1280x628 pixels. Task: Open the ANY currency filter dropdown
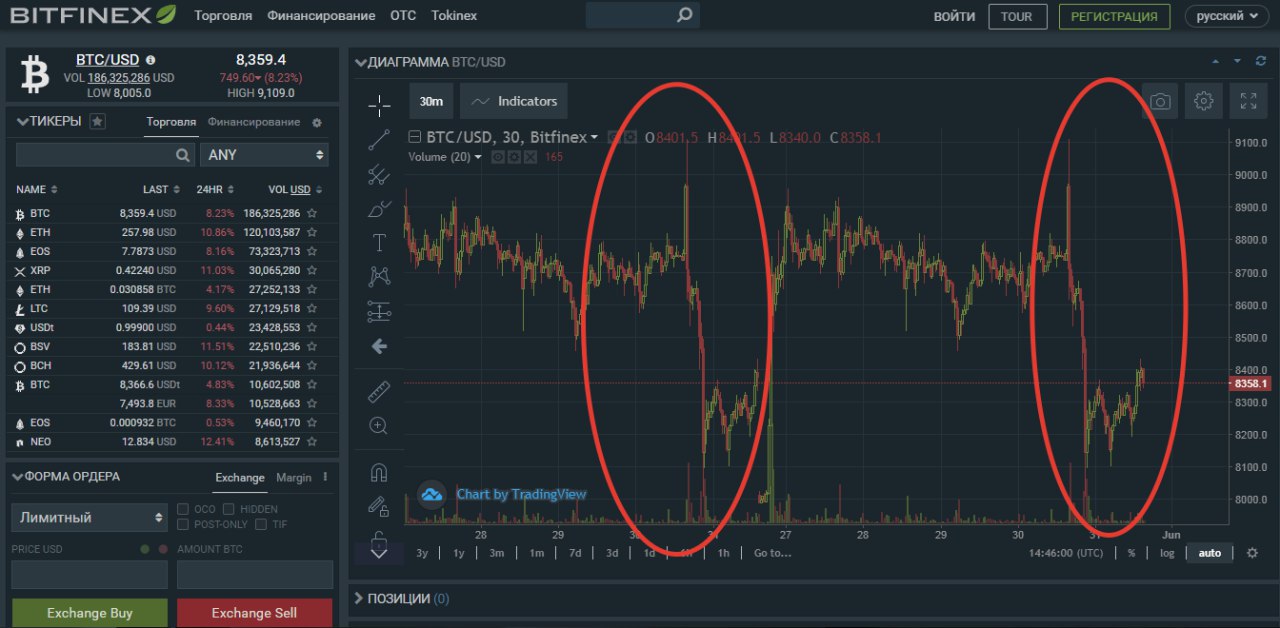pyautogui.click(x=264, y=155)
